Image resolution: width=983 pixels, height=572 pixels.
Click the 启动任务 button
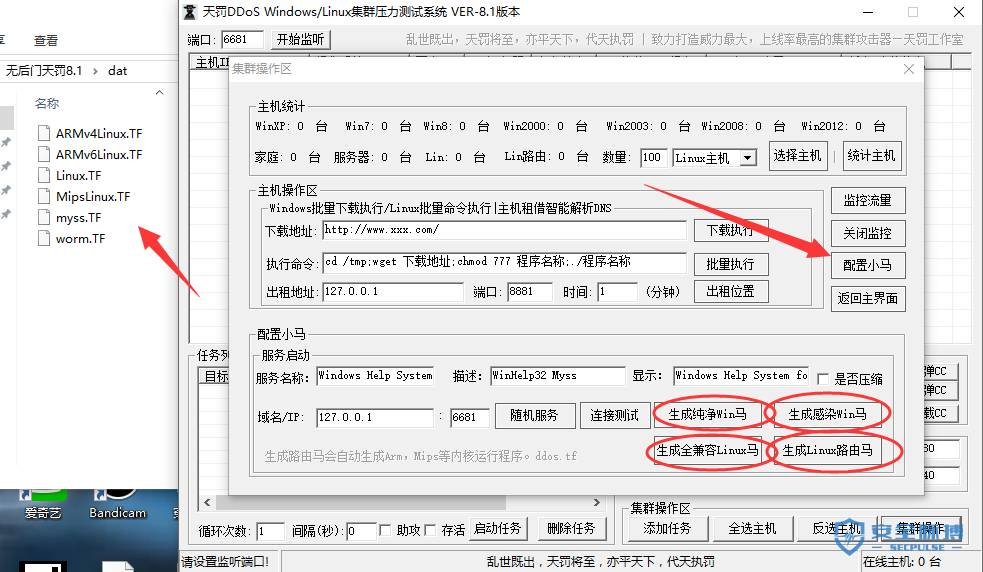[497, 528]
